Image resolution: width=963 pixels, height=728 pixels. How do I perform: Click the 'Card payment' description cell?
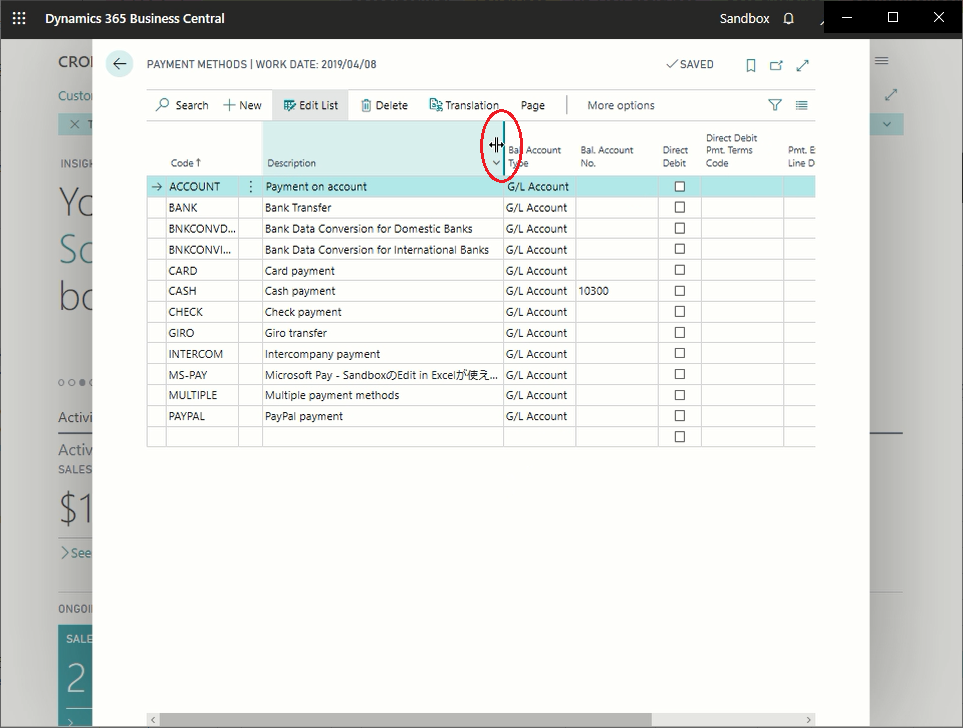click(383, 271)
